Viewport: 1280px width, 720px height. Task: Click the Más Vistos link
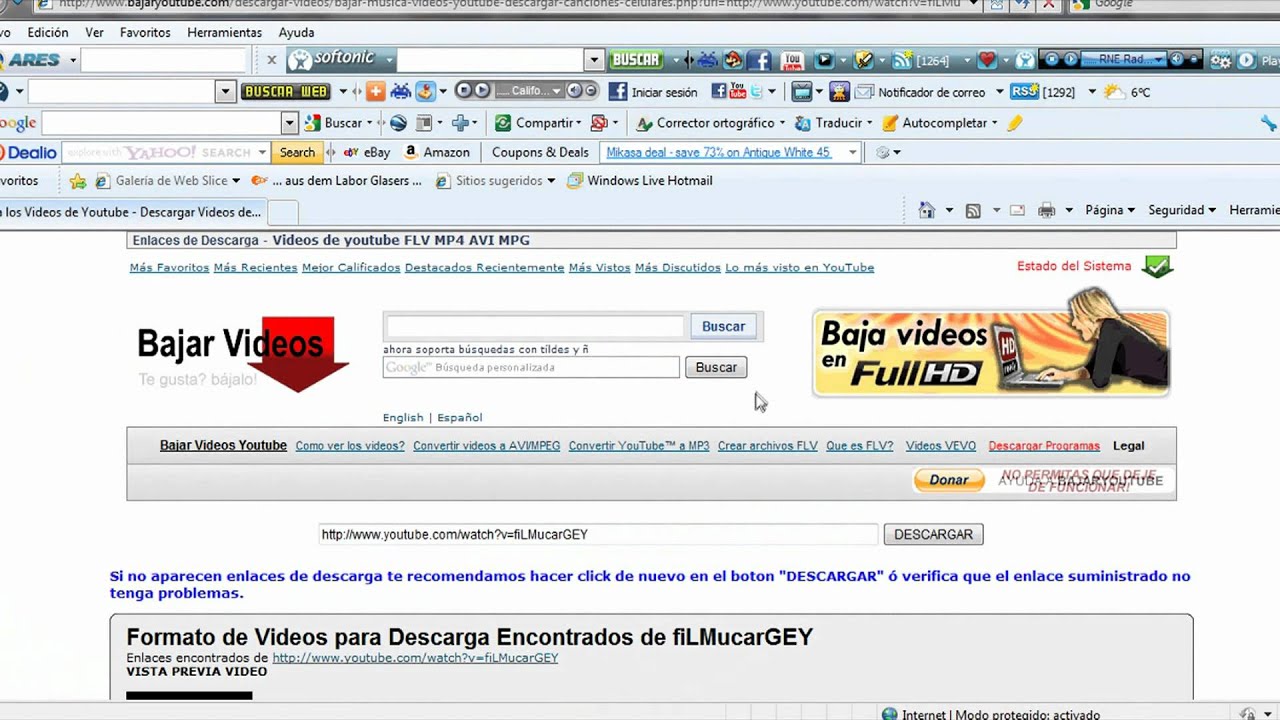point(600,268)
